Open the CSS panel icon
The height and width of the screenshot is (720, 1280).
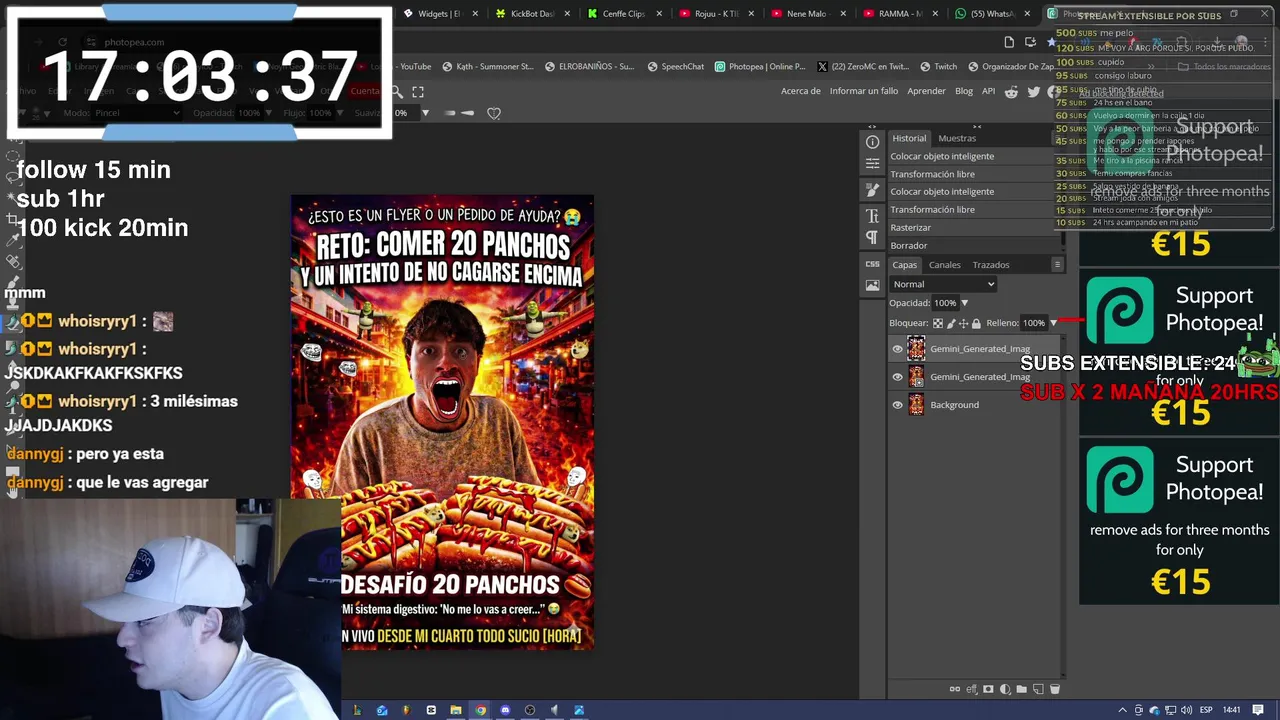872,264
